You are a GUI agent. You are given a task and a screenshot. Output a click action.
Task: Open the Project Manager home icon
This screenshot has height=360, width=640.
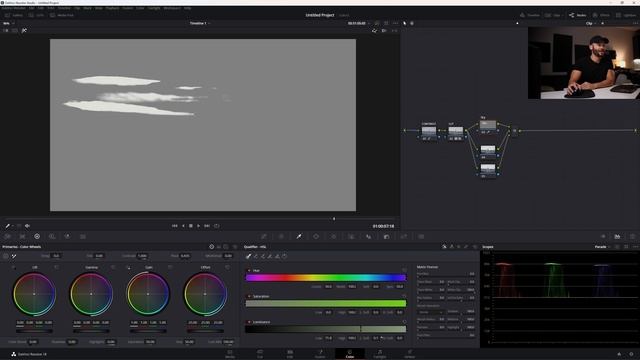619,354
